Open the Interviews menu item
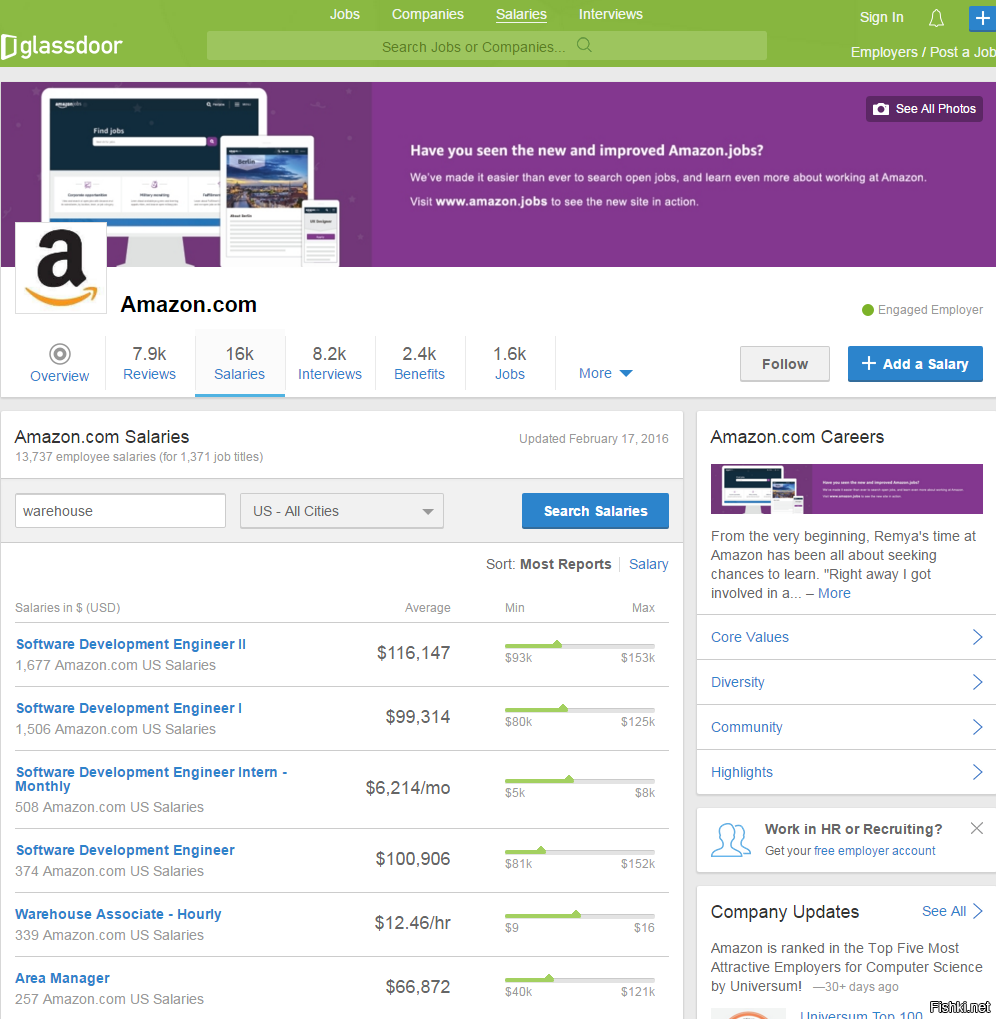 point(611,14)
